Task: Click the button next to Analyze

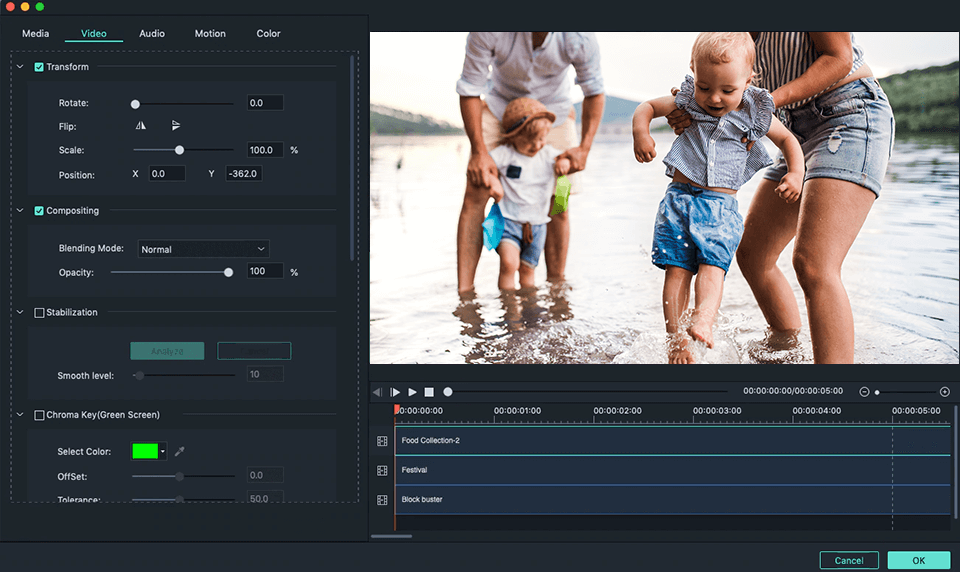Action: point(254,351)
